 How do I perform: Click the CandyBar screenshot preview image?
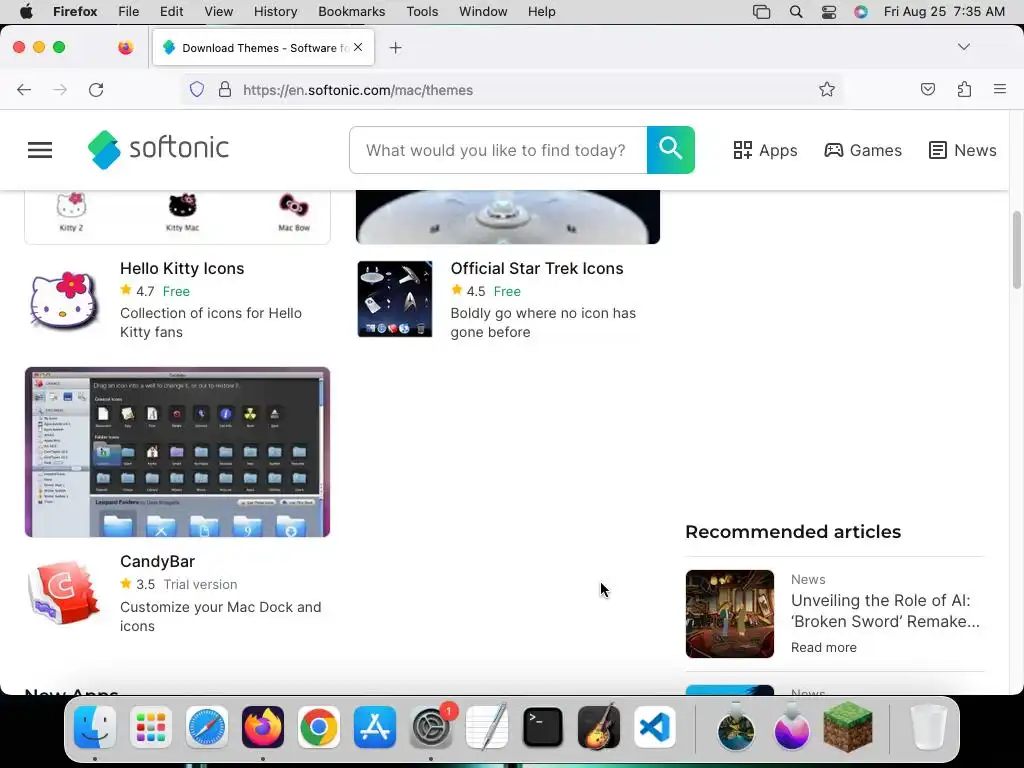[178, 452]
